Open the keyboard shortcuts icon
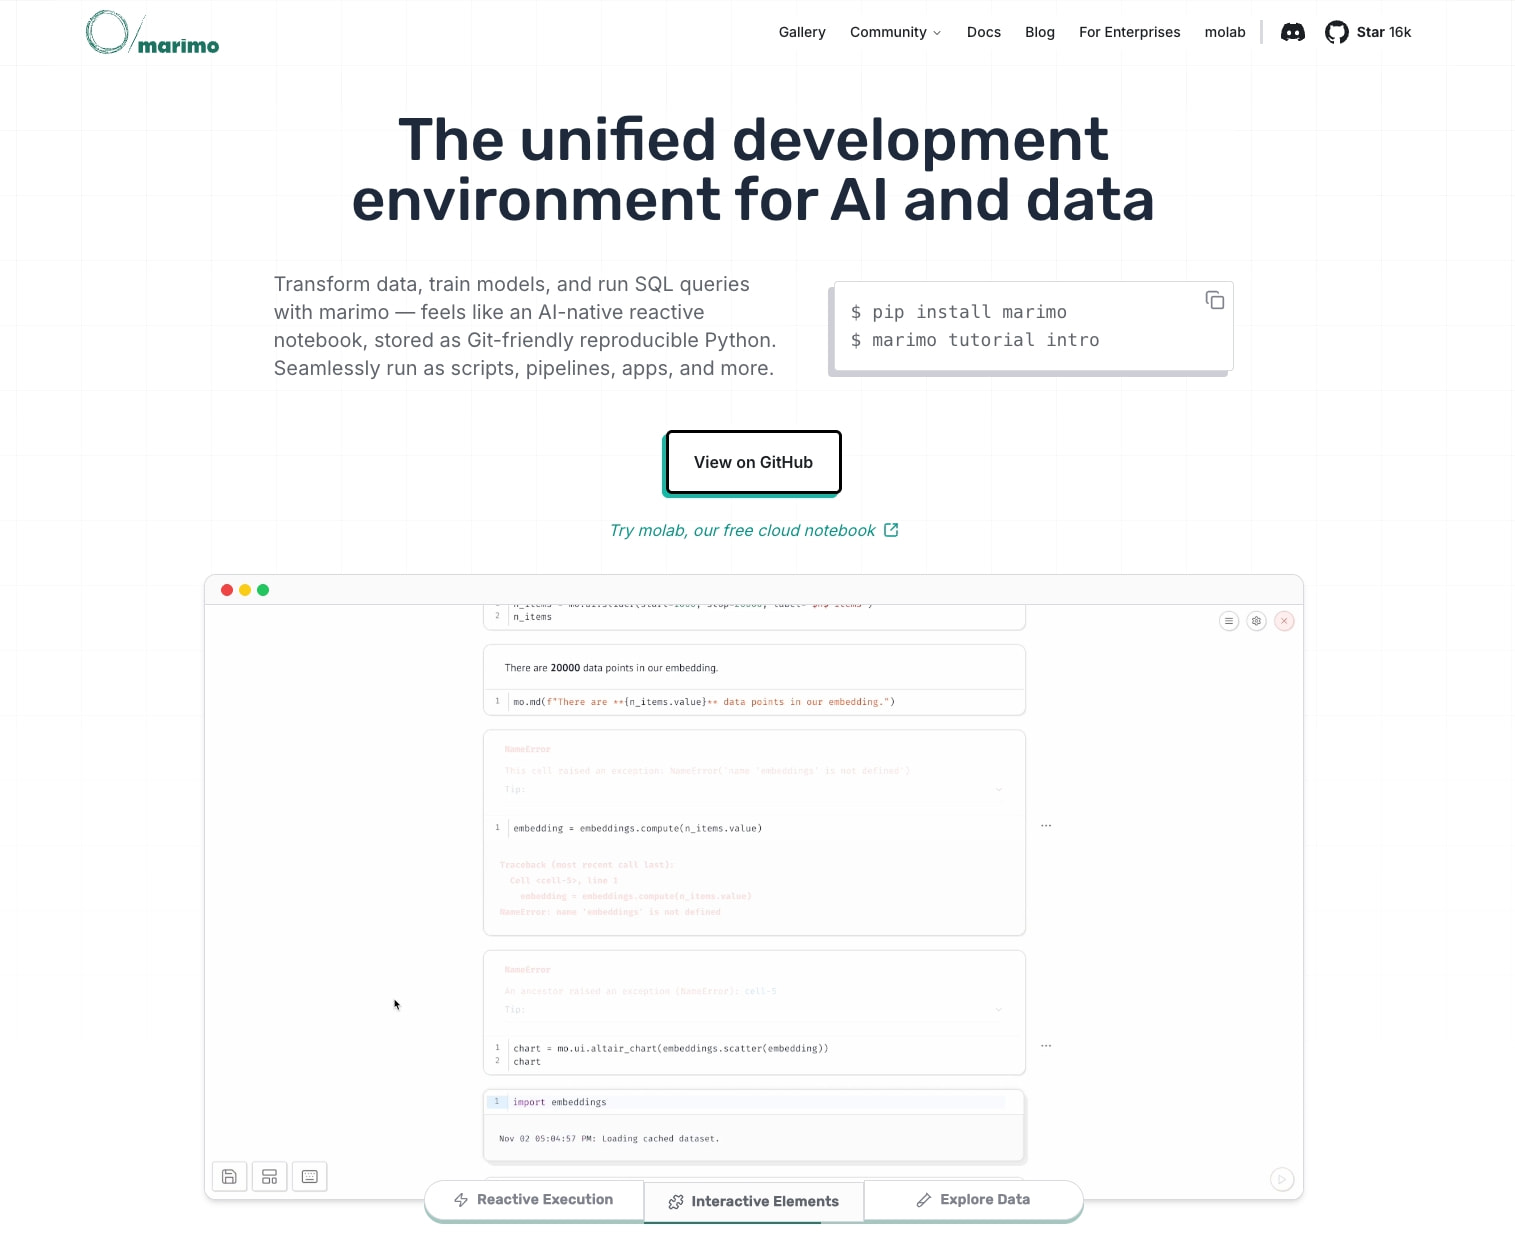The width and height of the screenshot is (1515, 1253). click(x=310, y=1176)
